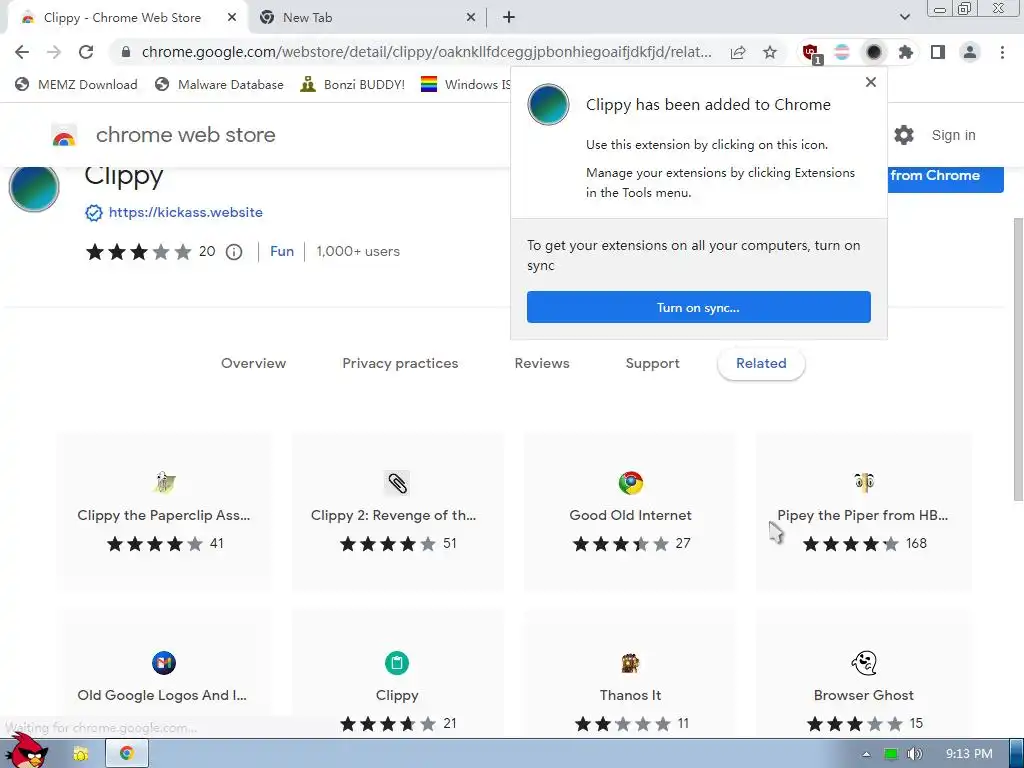Click the Sign in link

click(953, 135)
